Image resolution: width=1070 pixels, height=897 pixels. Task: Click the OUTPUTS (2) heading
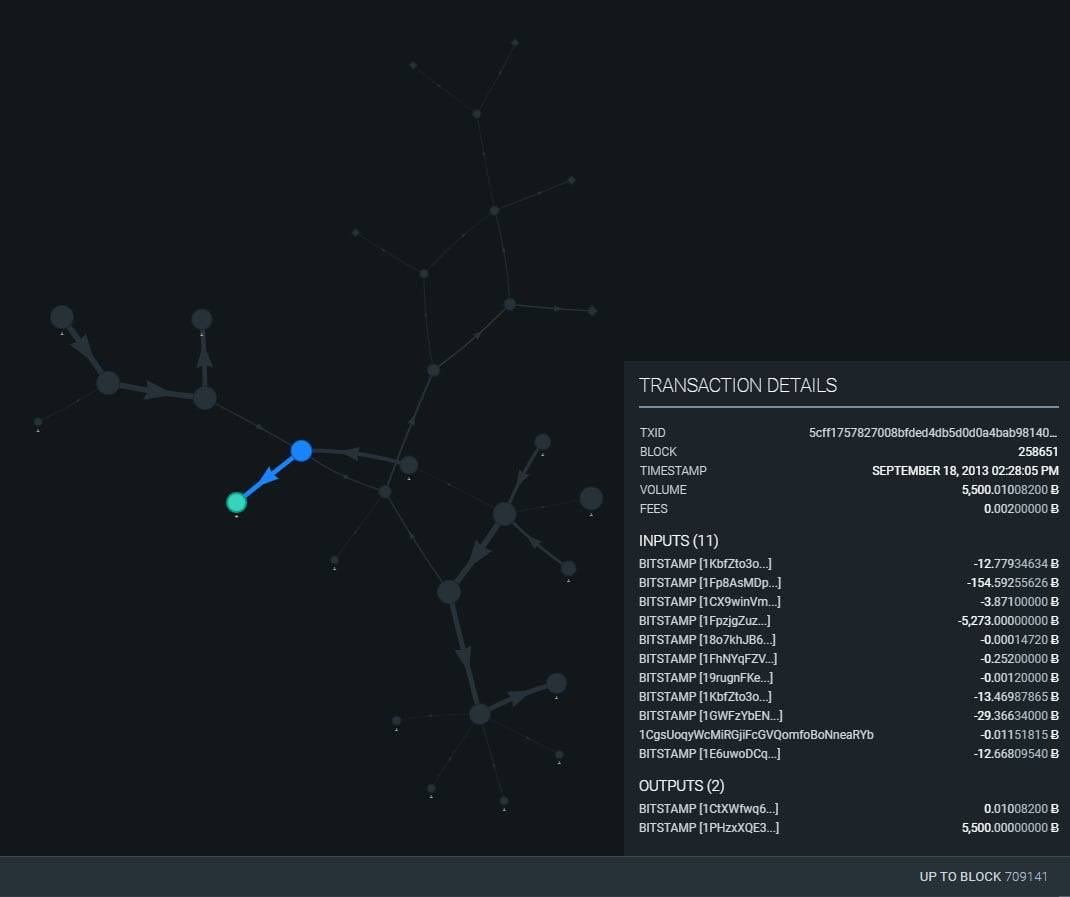coord(681,786)
